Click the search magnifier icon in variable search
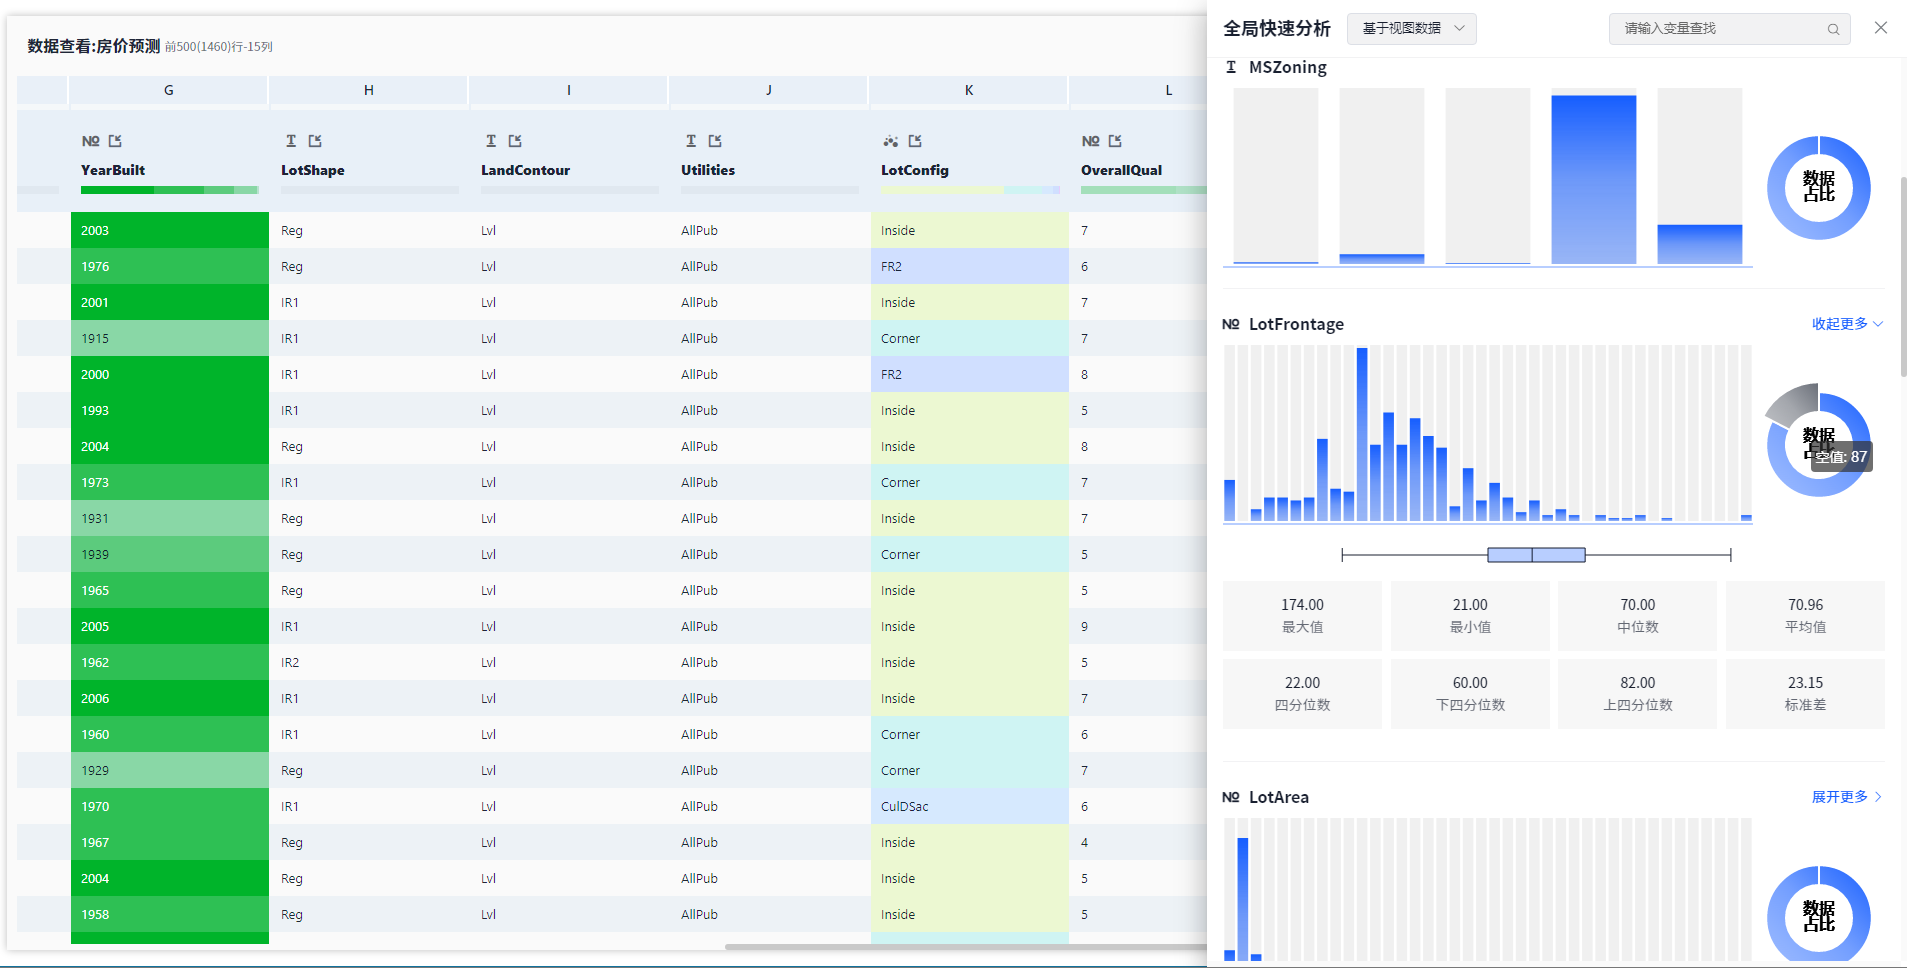Image resolution: width=1907 pixels, height=968 pixels. pyautogui.click(x=1833, y=29)
